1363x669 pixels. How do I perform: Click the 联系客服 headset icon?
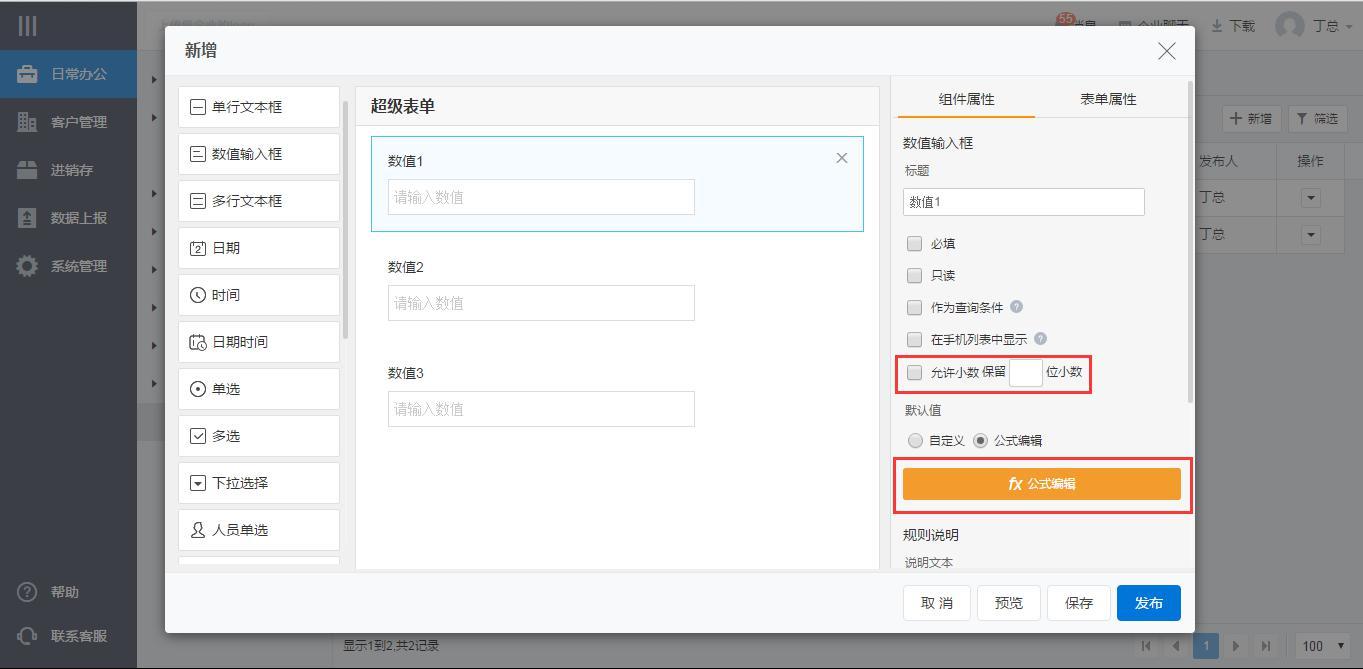(x=27, y=636)
